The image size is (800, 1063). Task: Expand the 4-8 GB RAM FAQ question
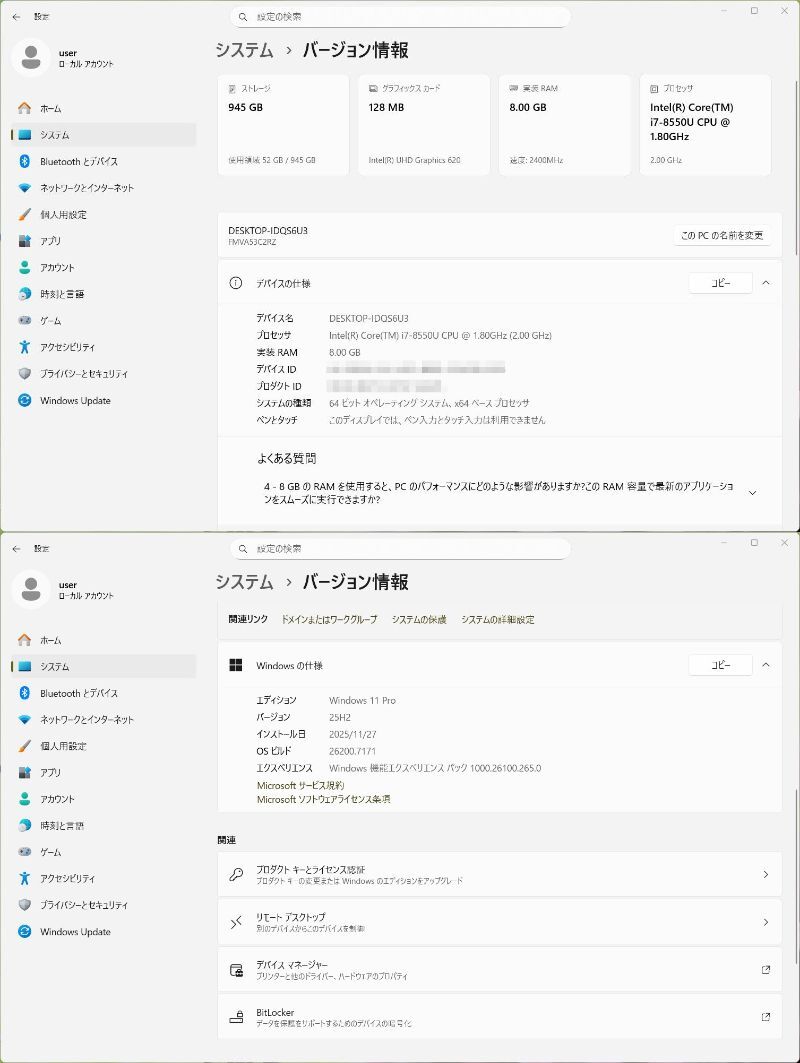(x=752, y=493)
